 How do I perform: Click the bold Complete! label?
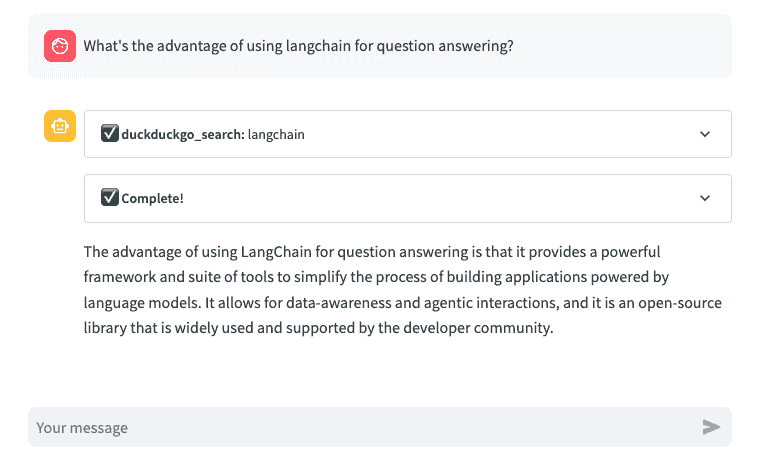coord(152,198)
